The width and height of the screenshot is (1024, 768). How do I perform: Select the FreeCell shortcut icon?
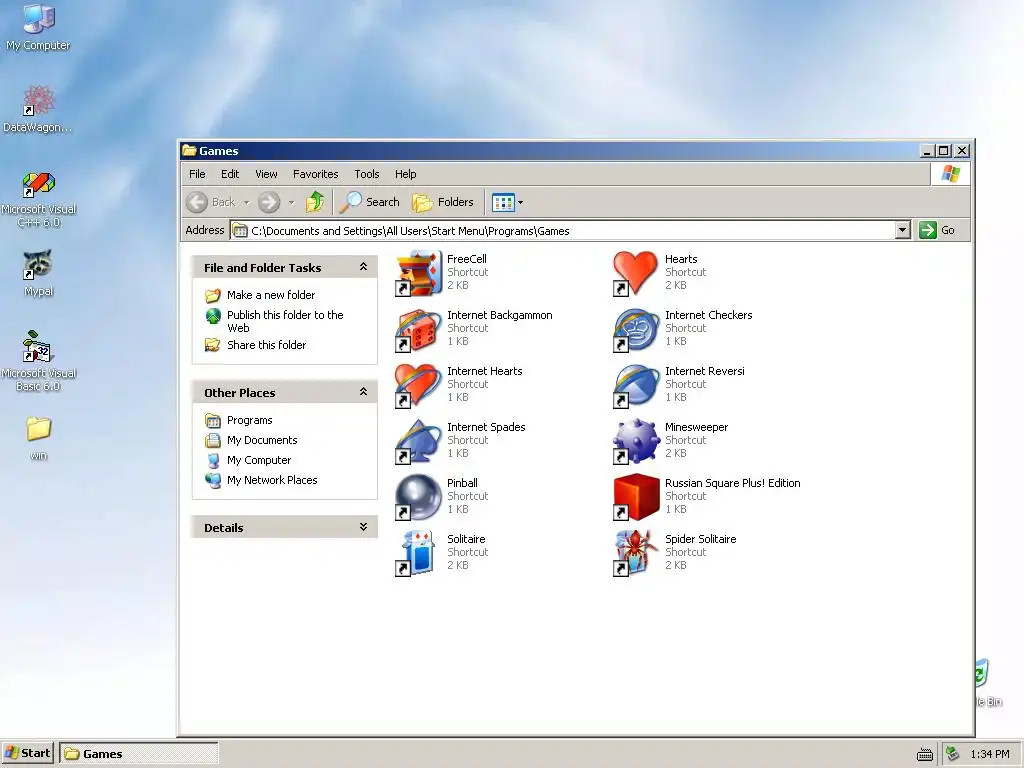click(x=419, y=273)
